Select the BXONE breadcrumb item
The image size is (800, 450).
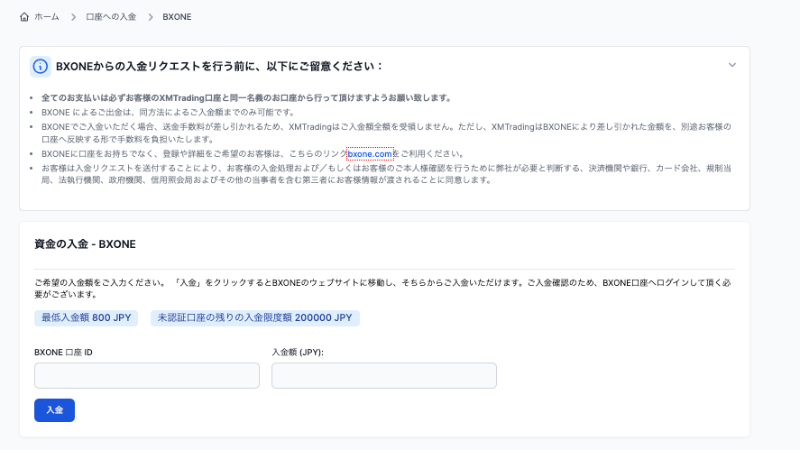177,17
